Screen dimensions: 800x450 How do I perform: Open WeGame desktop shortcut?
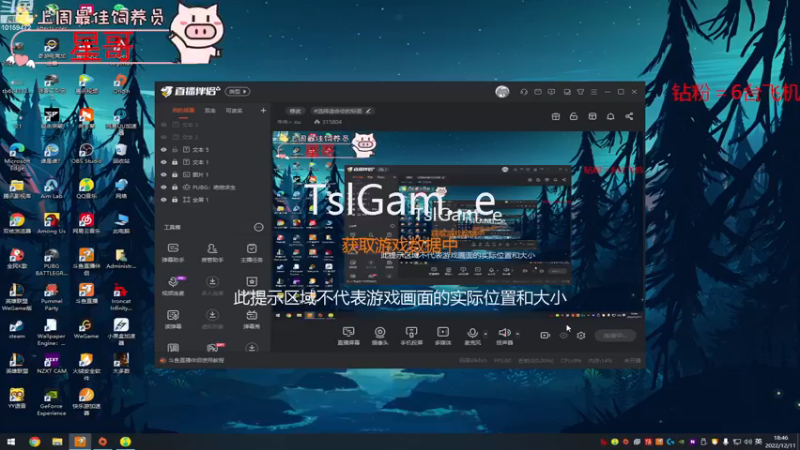(86, 329)
